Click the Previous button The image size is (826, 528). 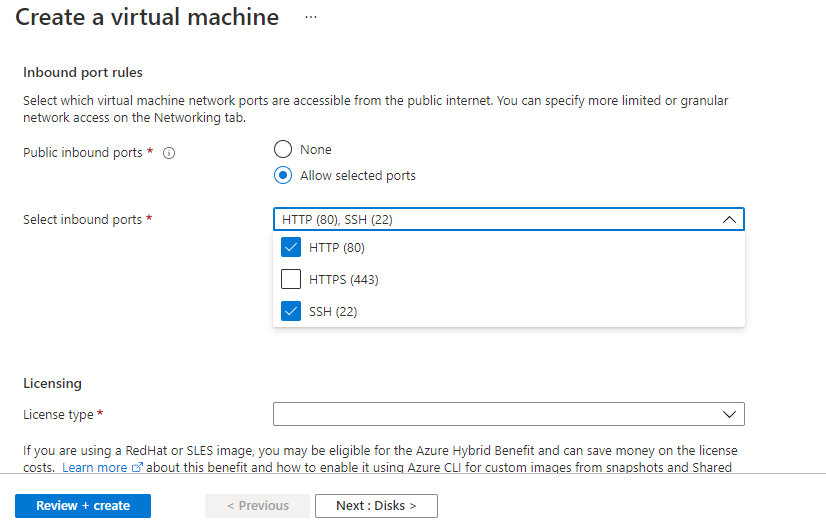[258, 506]
